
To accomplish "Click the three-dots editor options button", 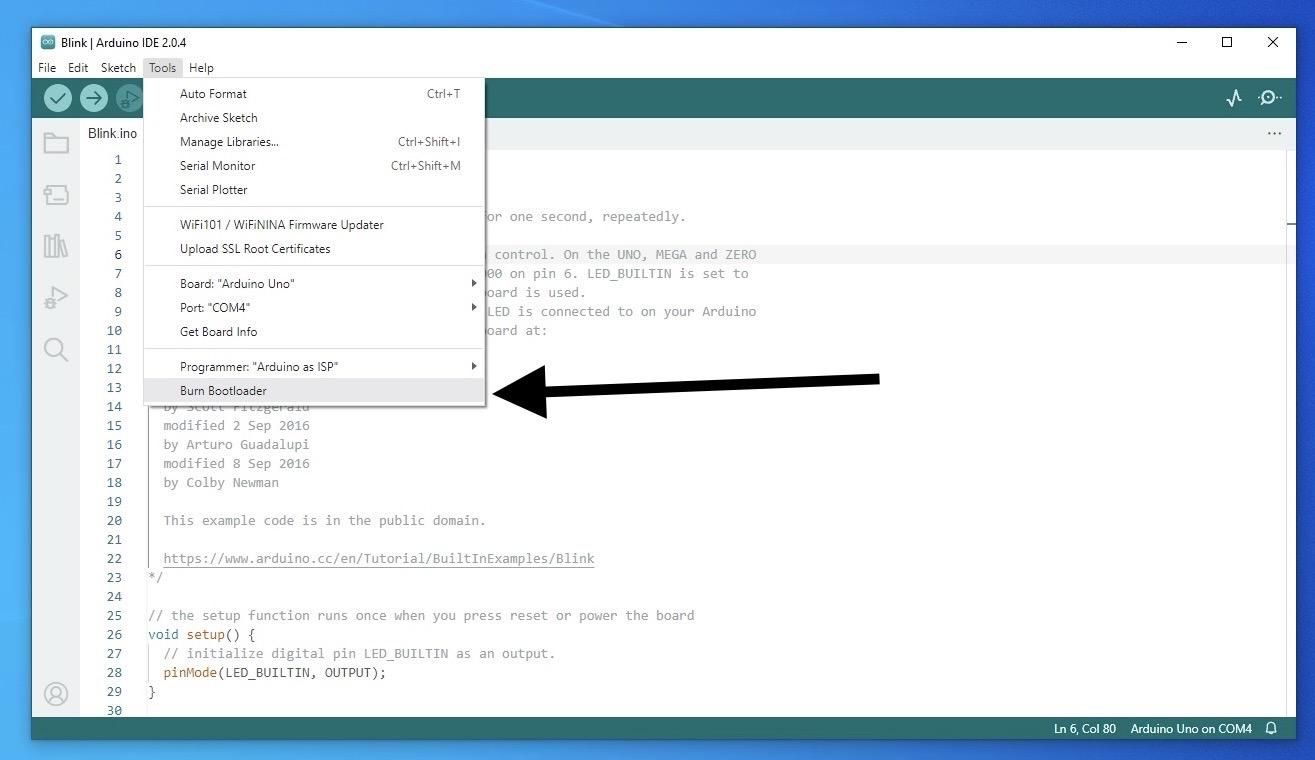I will coord(1274,133).
